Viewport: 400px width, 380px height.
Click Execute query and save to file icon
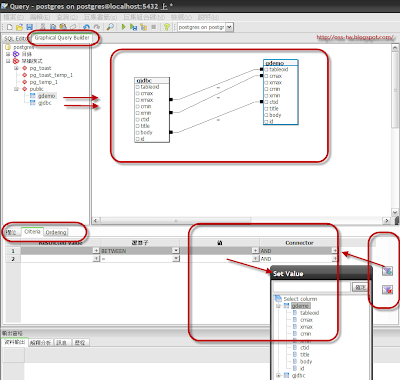tap(133, 27)
